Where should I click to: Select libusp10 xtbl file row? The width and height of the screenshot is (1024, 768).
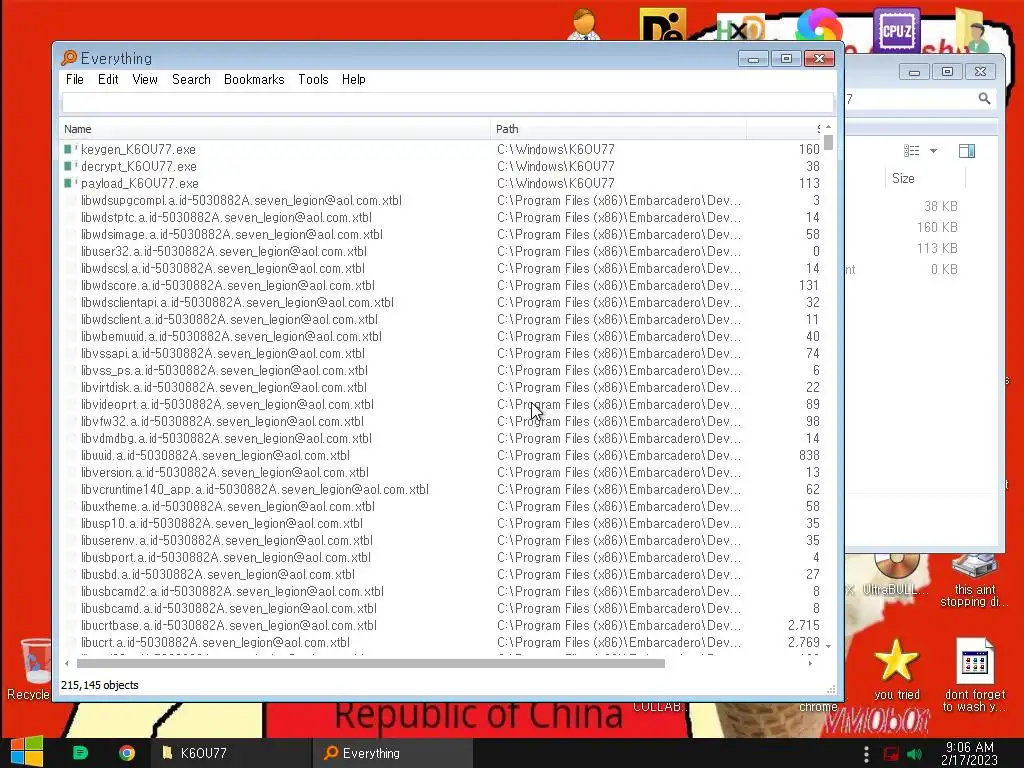pyautogui.click(x=441, y=523)
